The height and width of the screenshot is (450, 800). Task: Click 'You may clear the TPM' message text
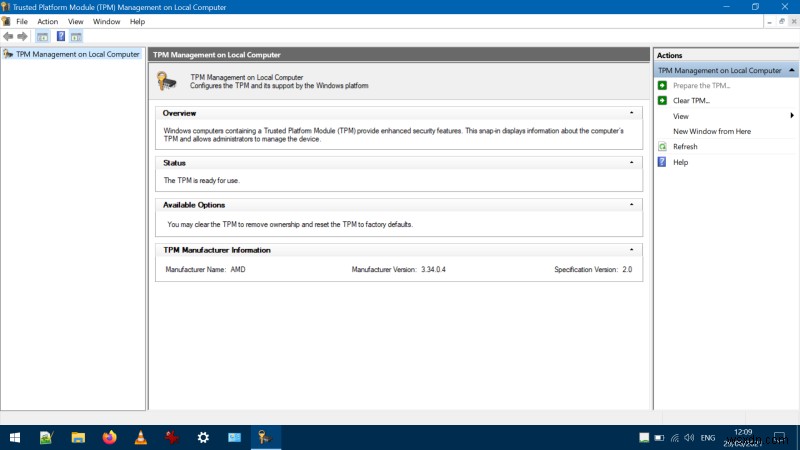(290, 224)
